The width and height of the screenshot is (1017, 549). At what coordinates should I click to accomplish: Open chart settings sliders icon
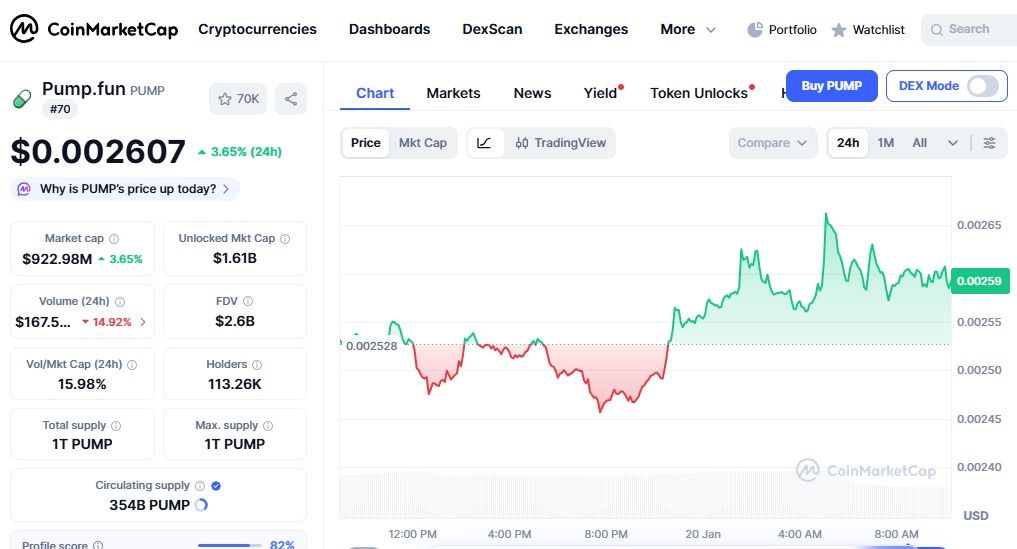pyautogui.click(x=989, y=143)
